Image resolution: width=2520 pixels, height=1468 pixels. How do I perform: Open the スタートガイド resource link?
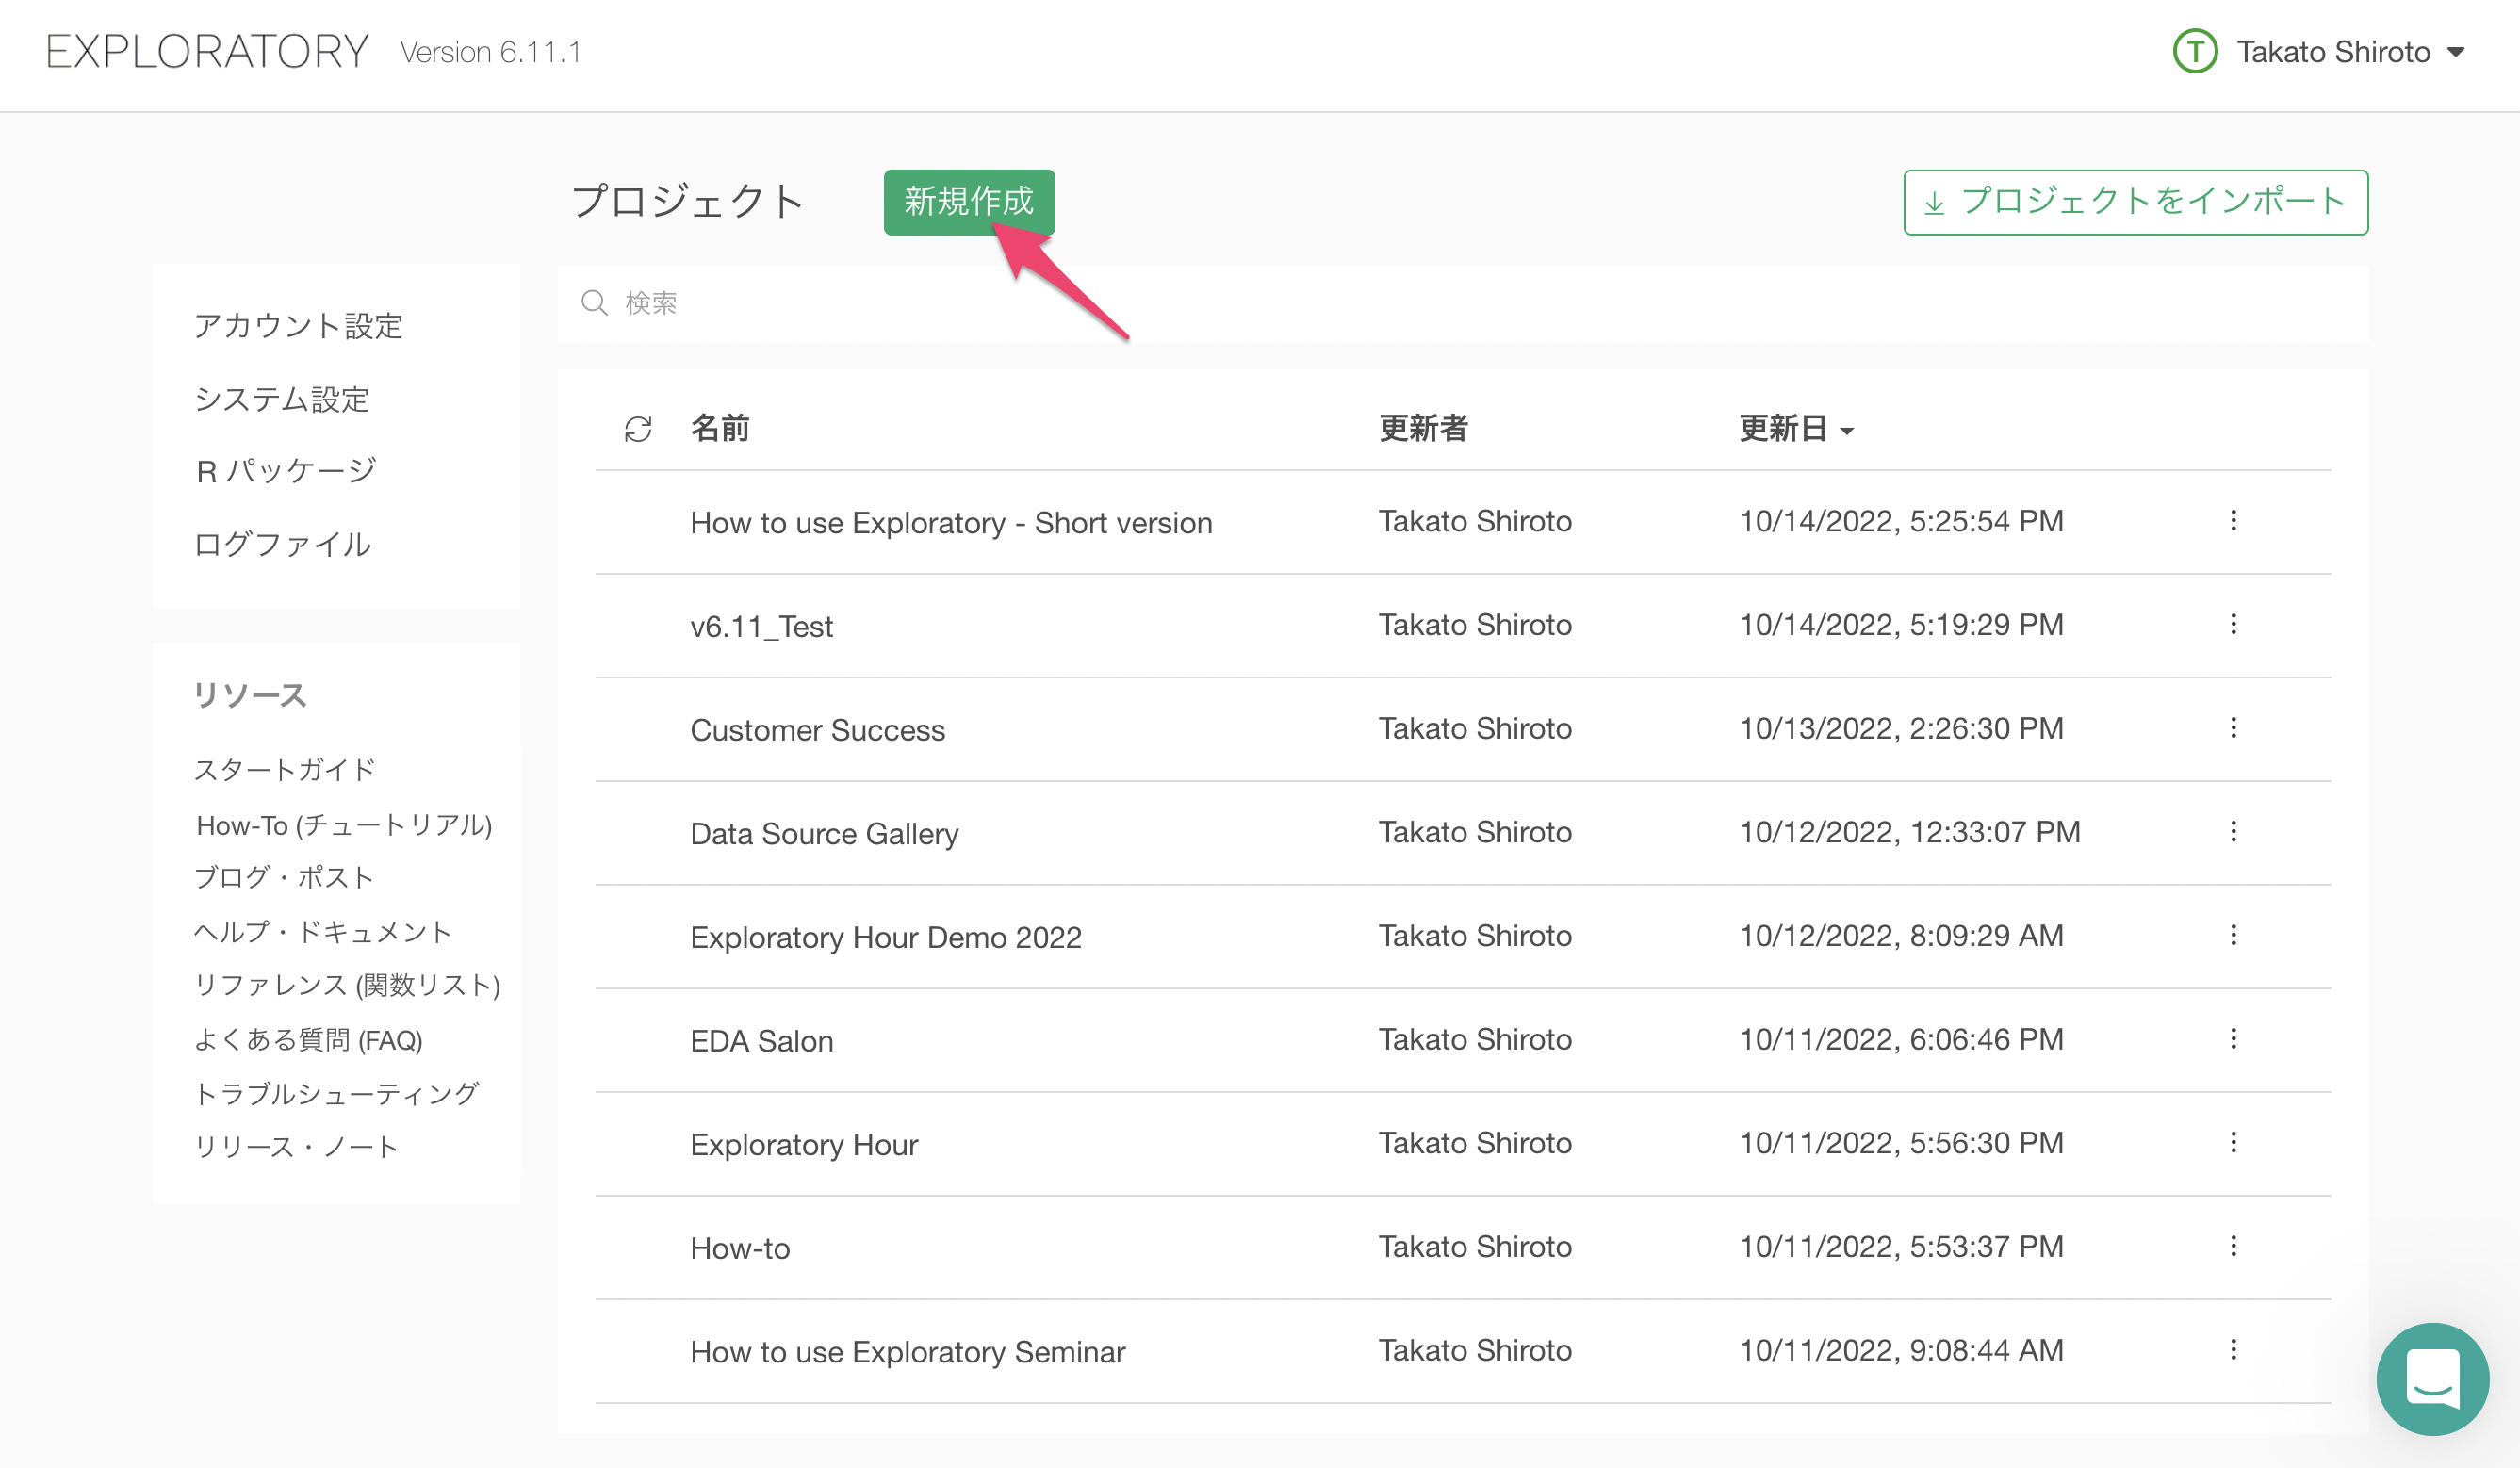(284, 769)
